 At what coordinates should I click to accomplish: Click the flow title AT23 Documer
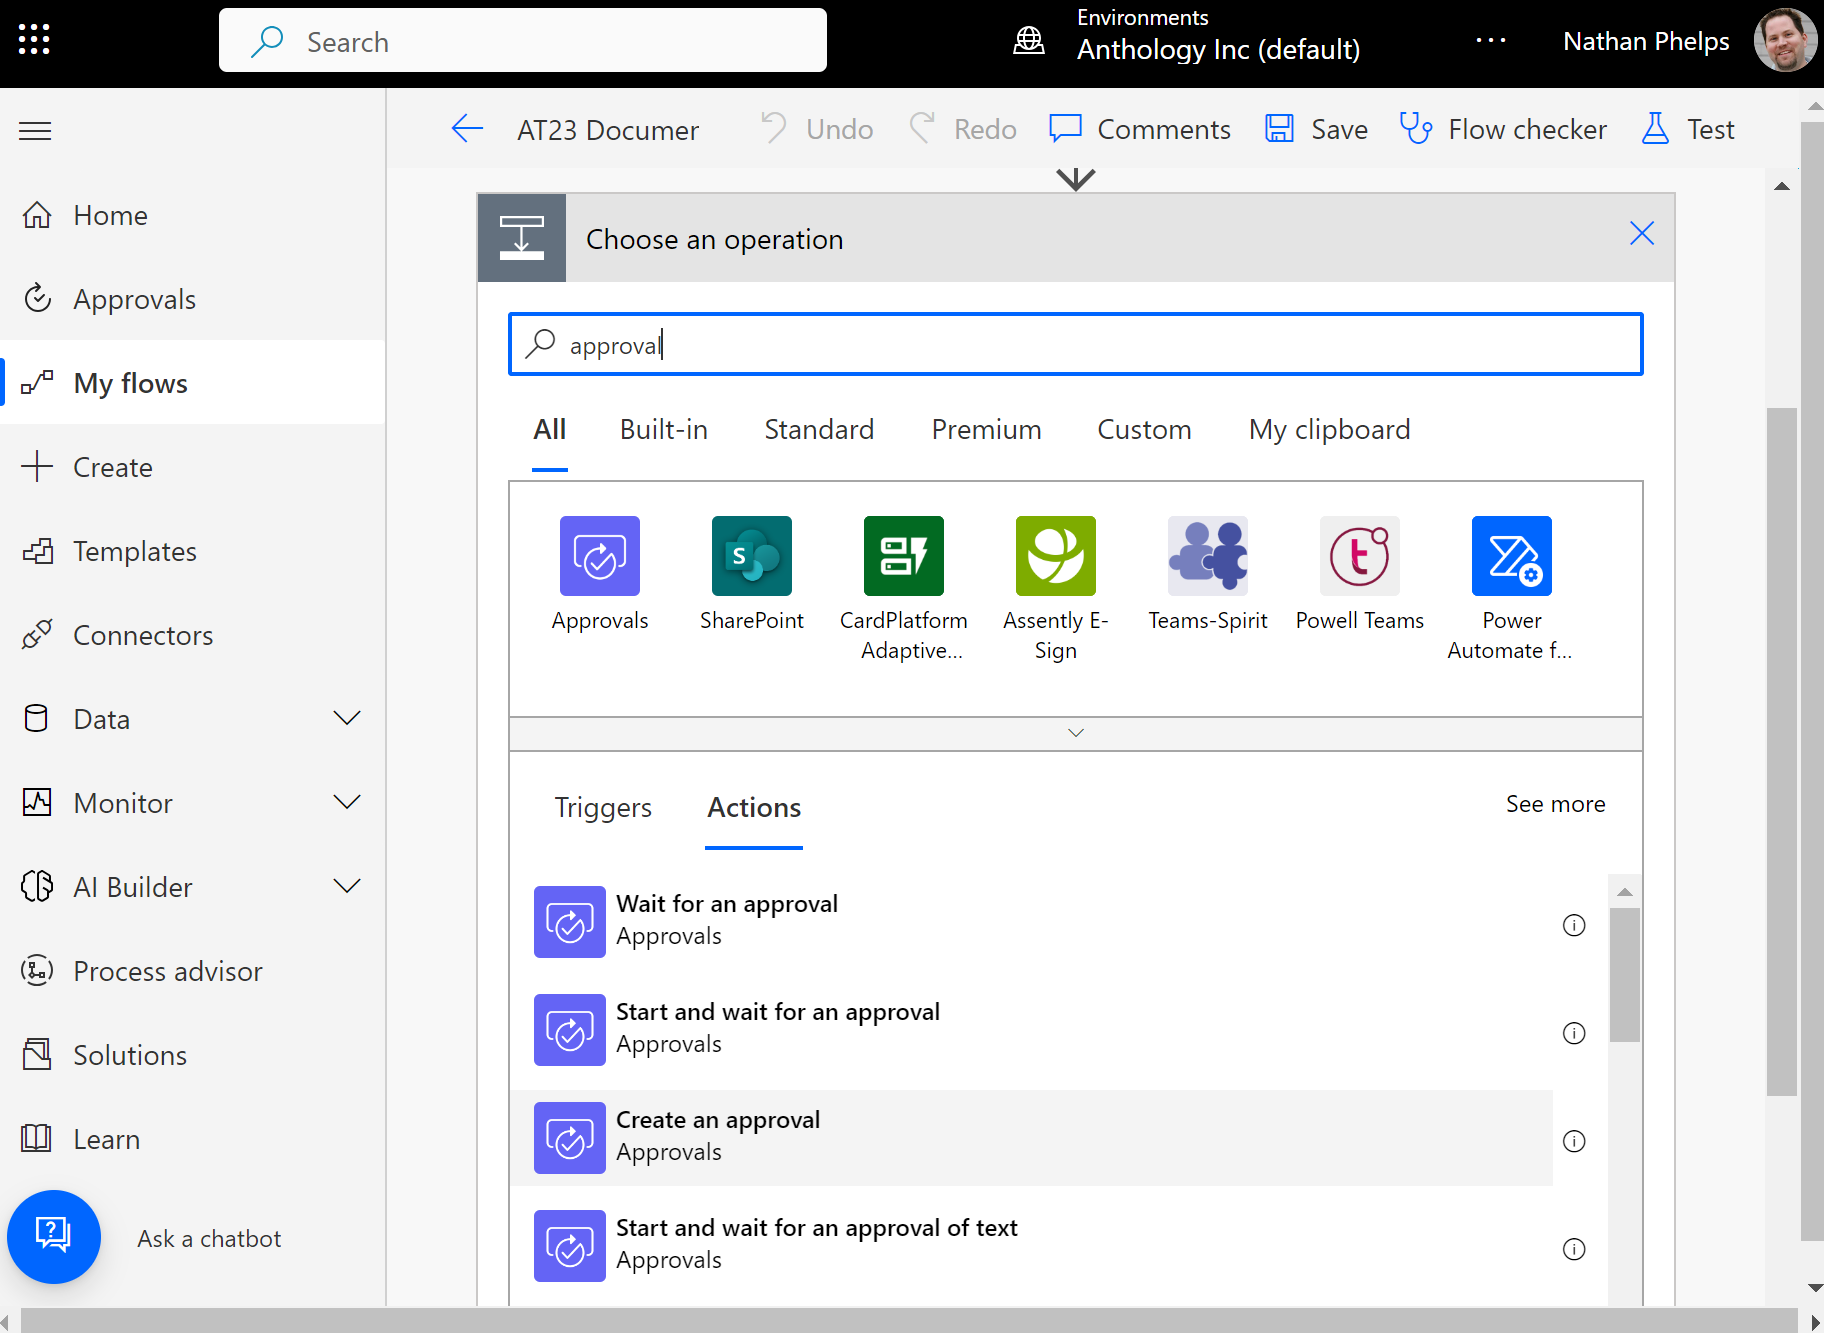point(608,130)
